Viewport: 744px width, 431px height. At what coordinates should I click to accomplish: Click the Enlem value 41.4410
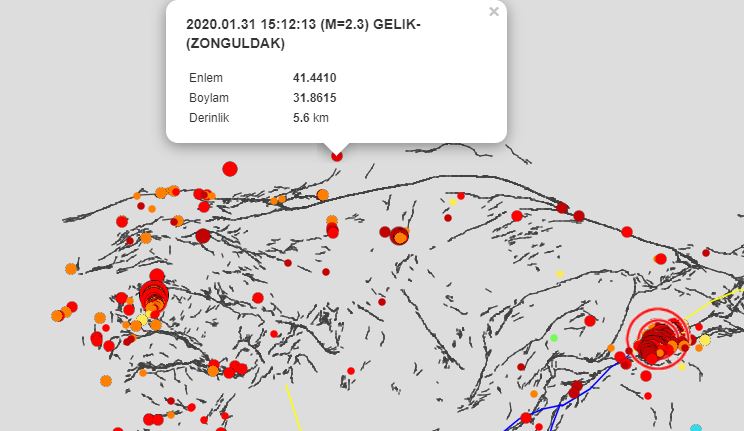point(314,77)
